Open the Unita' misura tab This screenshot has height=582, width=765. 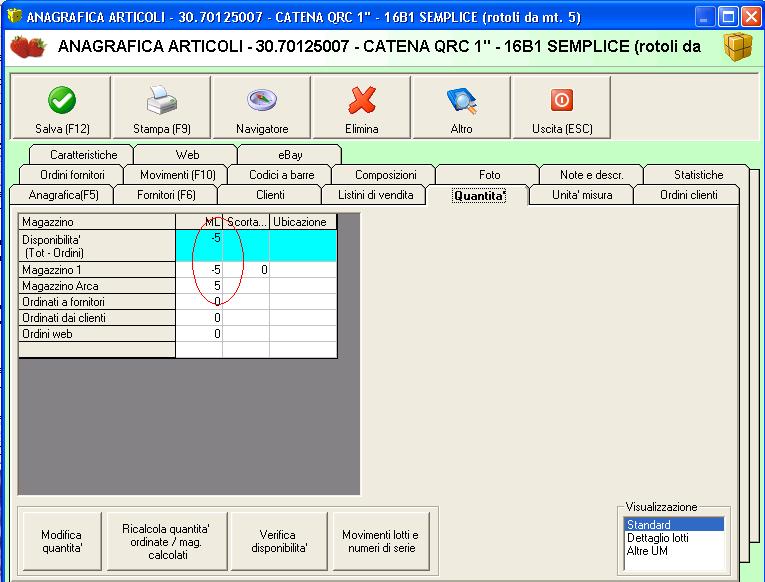click(x=582, y=195)
